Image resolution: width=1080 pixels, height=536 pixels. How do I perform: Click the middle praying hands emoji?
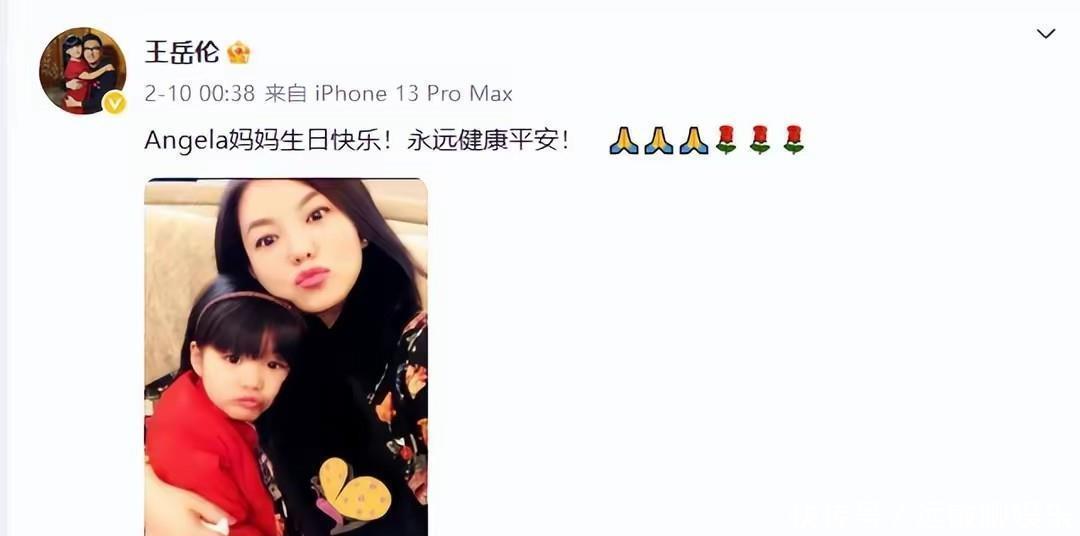tap(658, 141)
